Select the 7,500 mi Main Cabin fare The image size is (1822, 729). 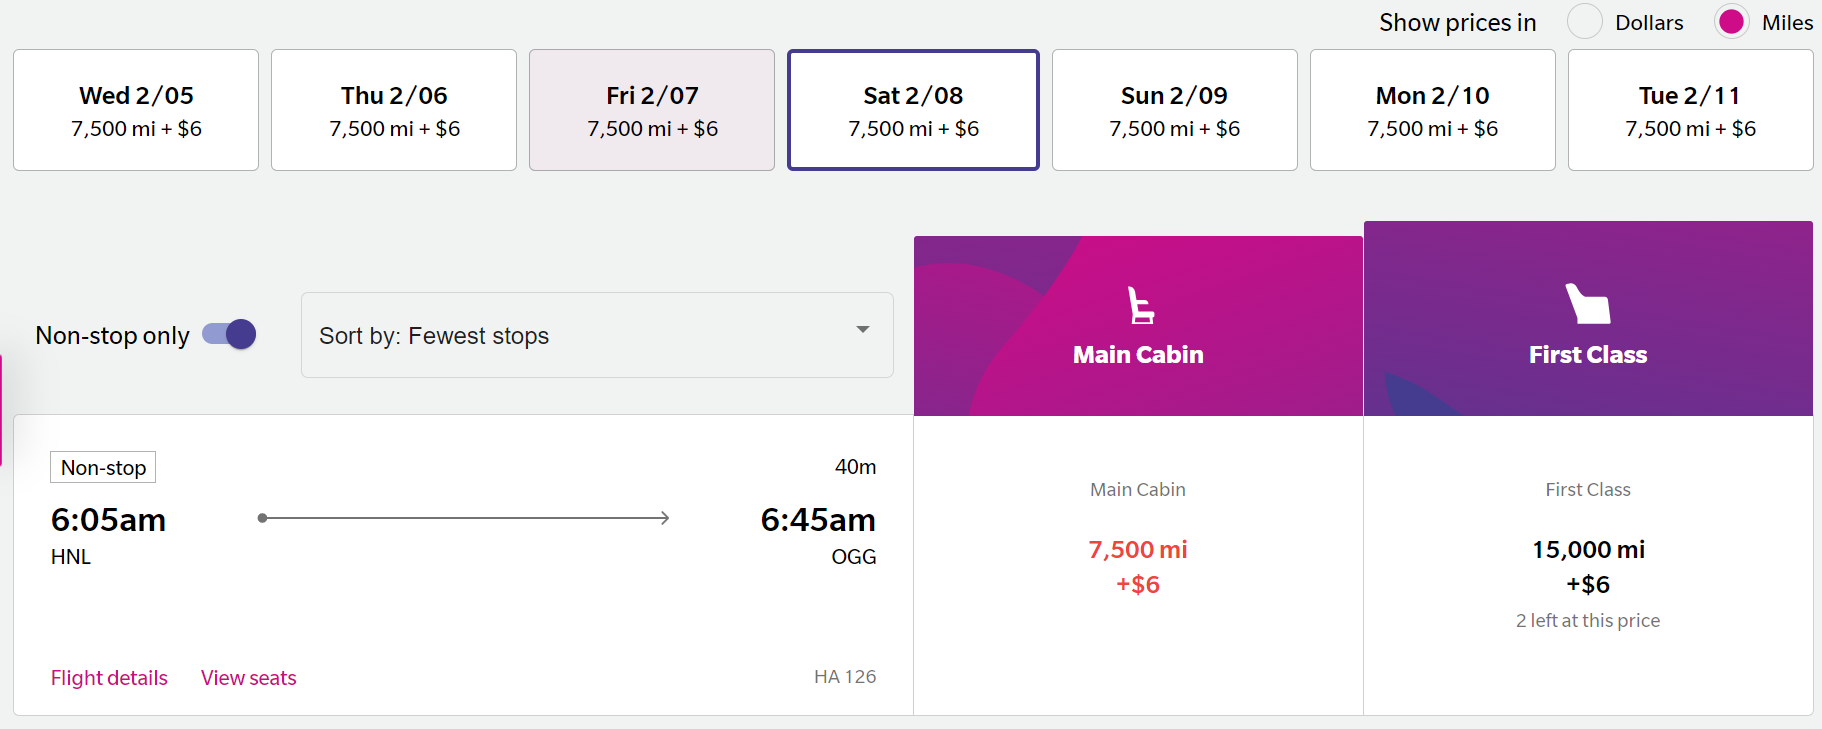click(x=1138, y=565)
